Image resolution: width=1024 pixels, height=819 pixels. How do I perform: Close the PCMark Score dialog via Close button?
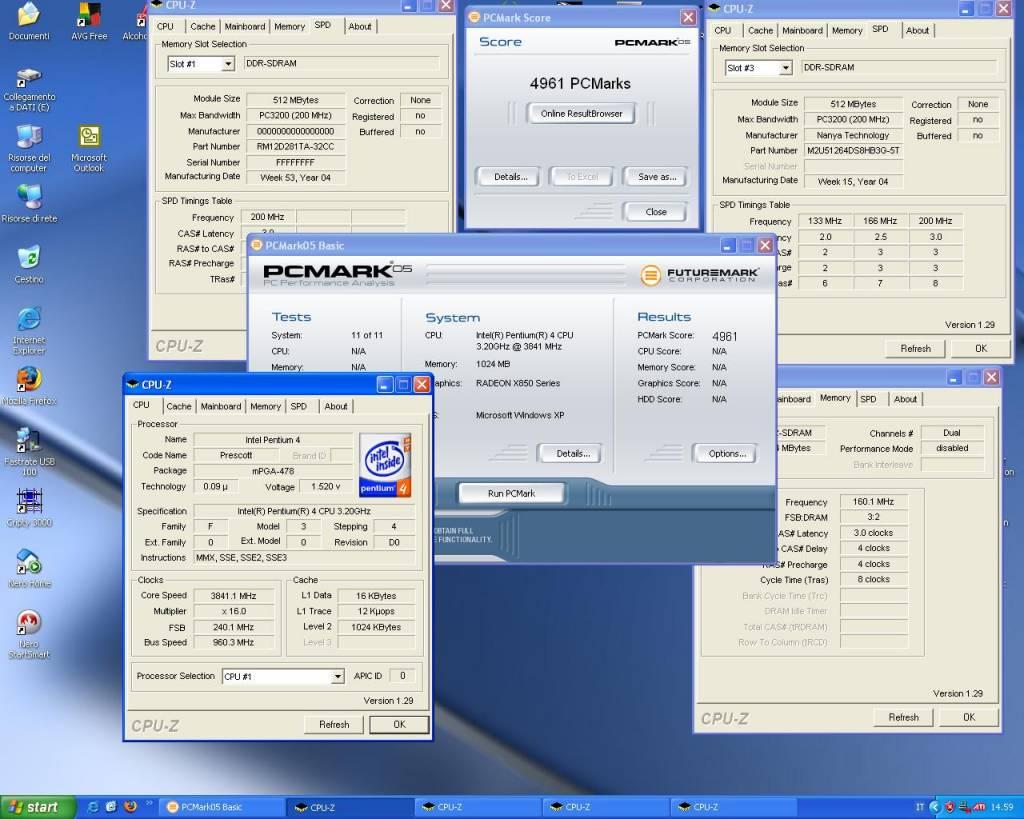[x=656, y=212]
